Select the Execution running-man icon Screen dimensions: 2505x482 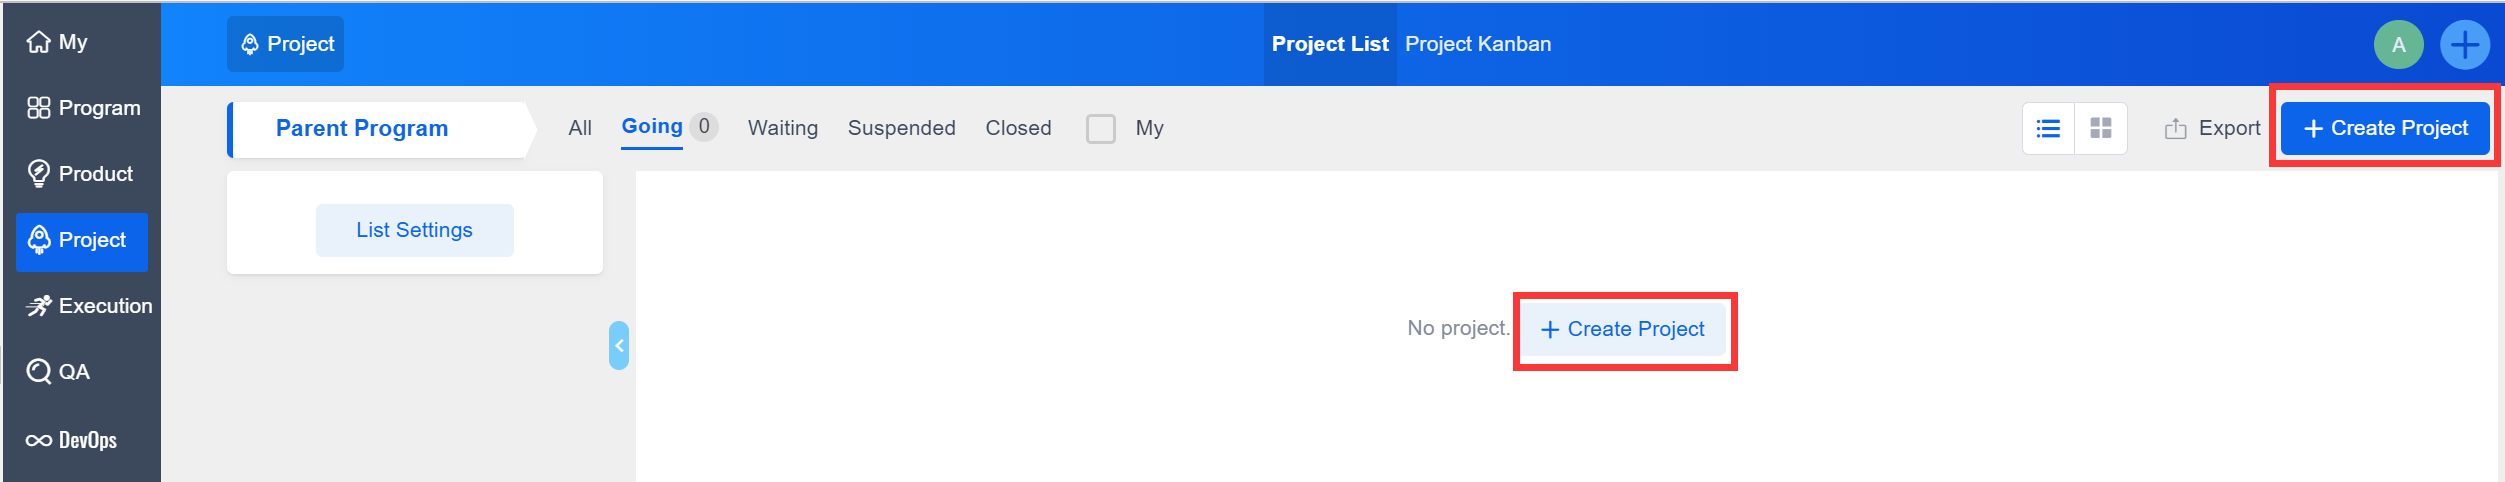point(39,306)
